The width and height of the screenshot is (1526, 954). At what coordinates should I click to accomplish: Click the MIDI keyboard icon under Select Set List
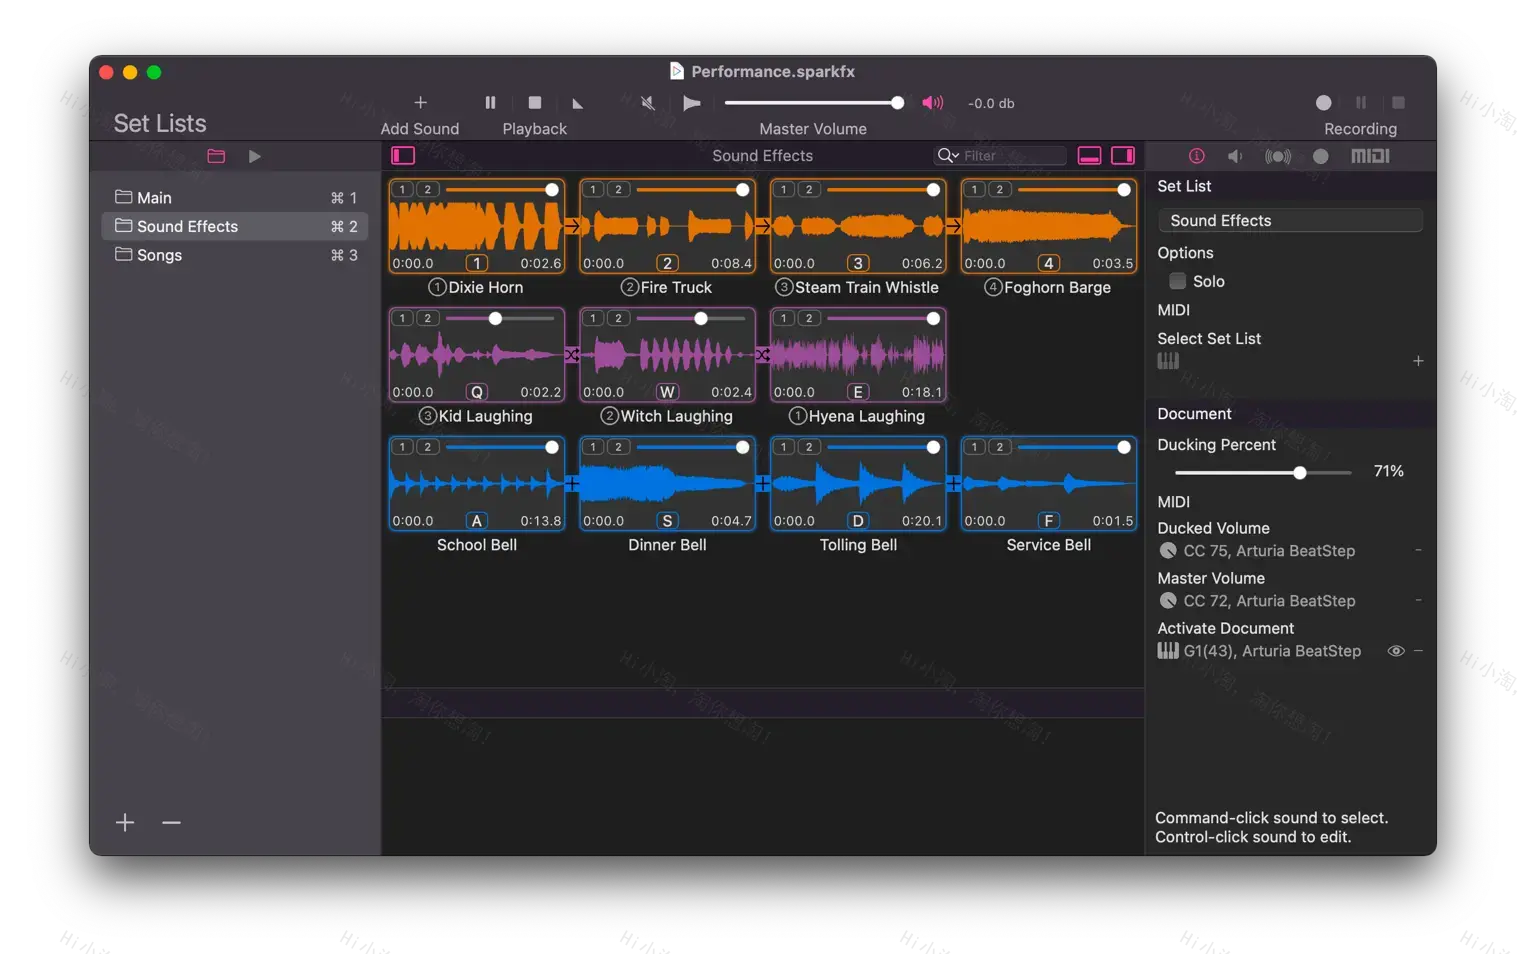pyautogui.click(x=1168, y=361)
